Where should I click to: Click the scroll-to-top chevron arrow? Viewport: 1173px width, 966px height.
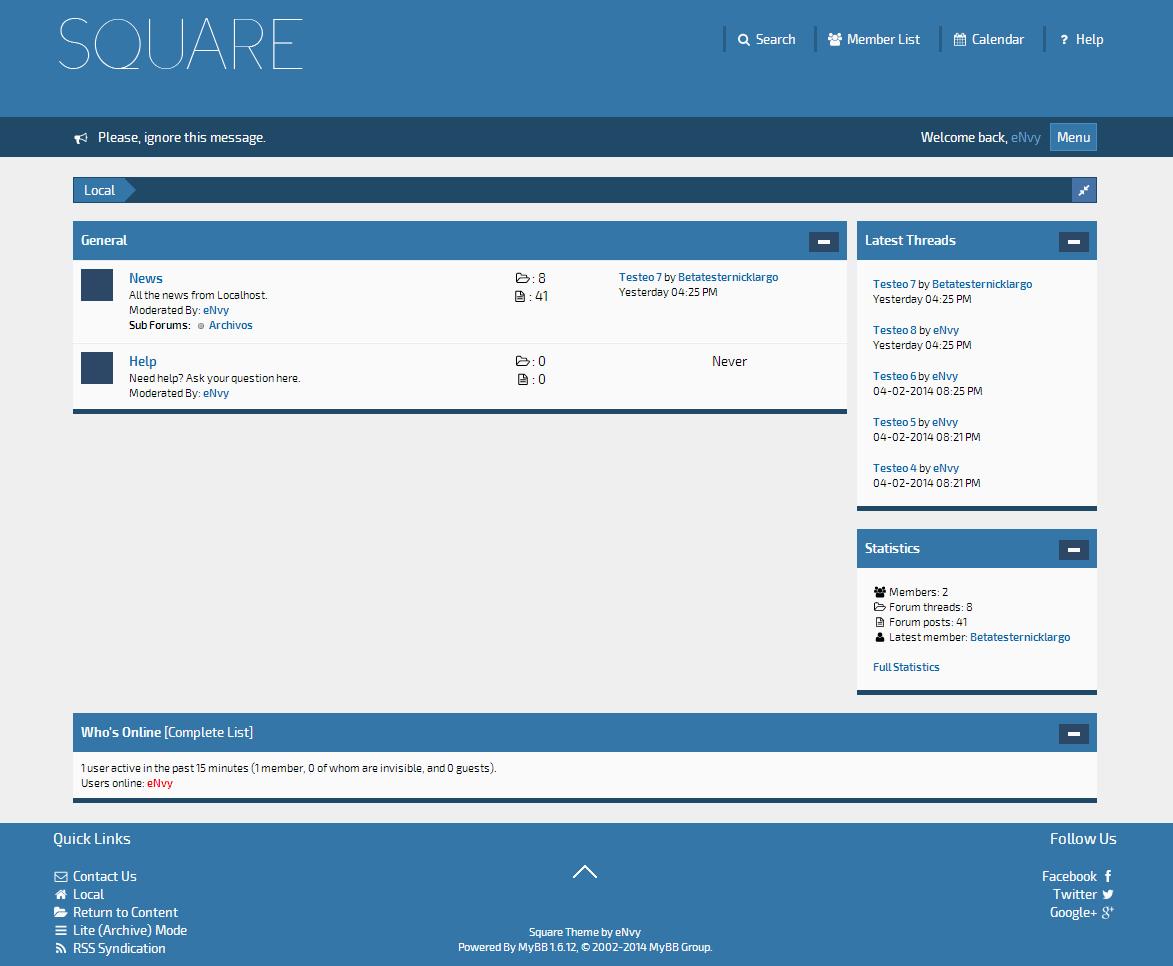tap(585, 872)
